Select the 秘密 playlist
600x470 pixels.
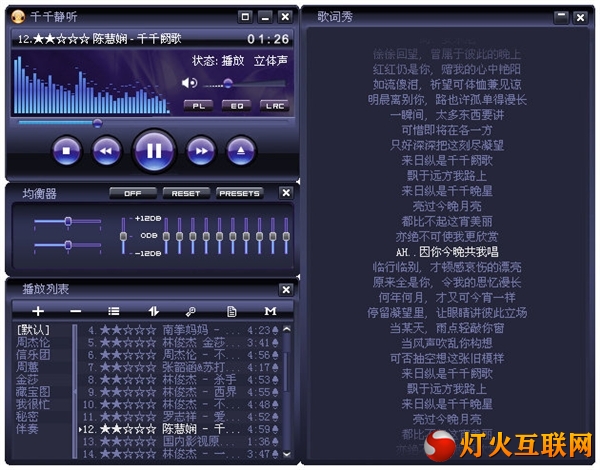click(x=27, y=416)
